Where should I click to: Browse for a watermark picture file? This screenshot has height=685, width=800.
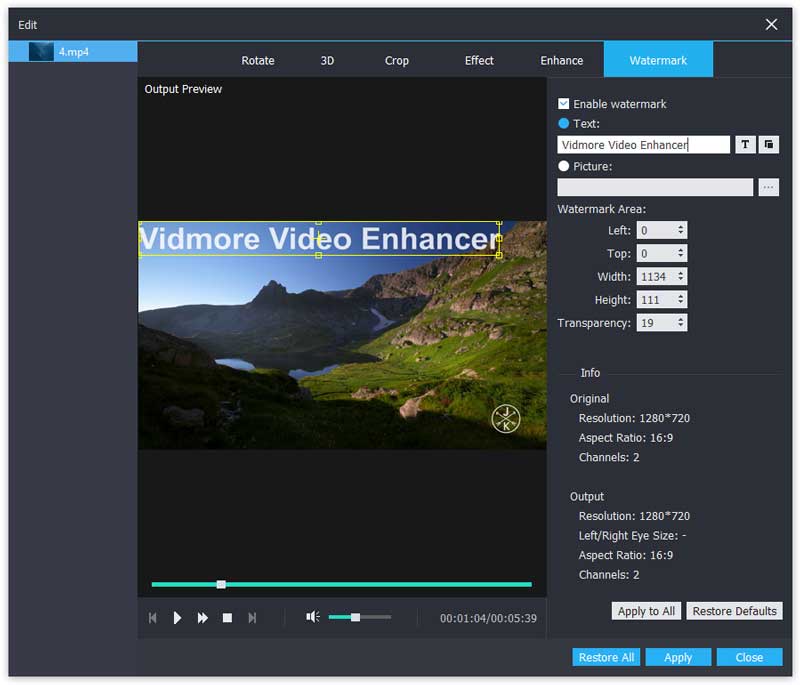pos(768,187)
